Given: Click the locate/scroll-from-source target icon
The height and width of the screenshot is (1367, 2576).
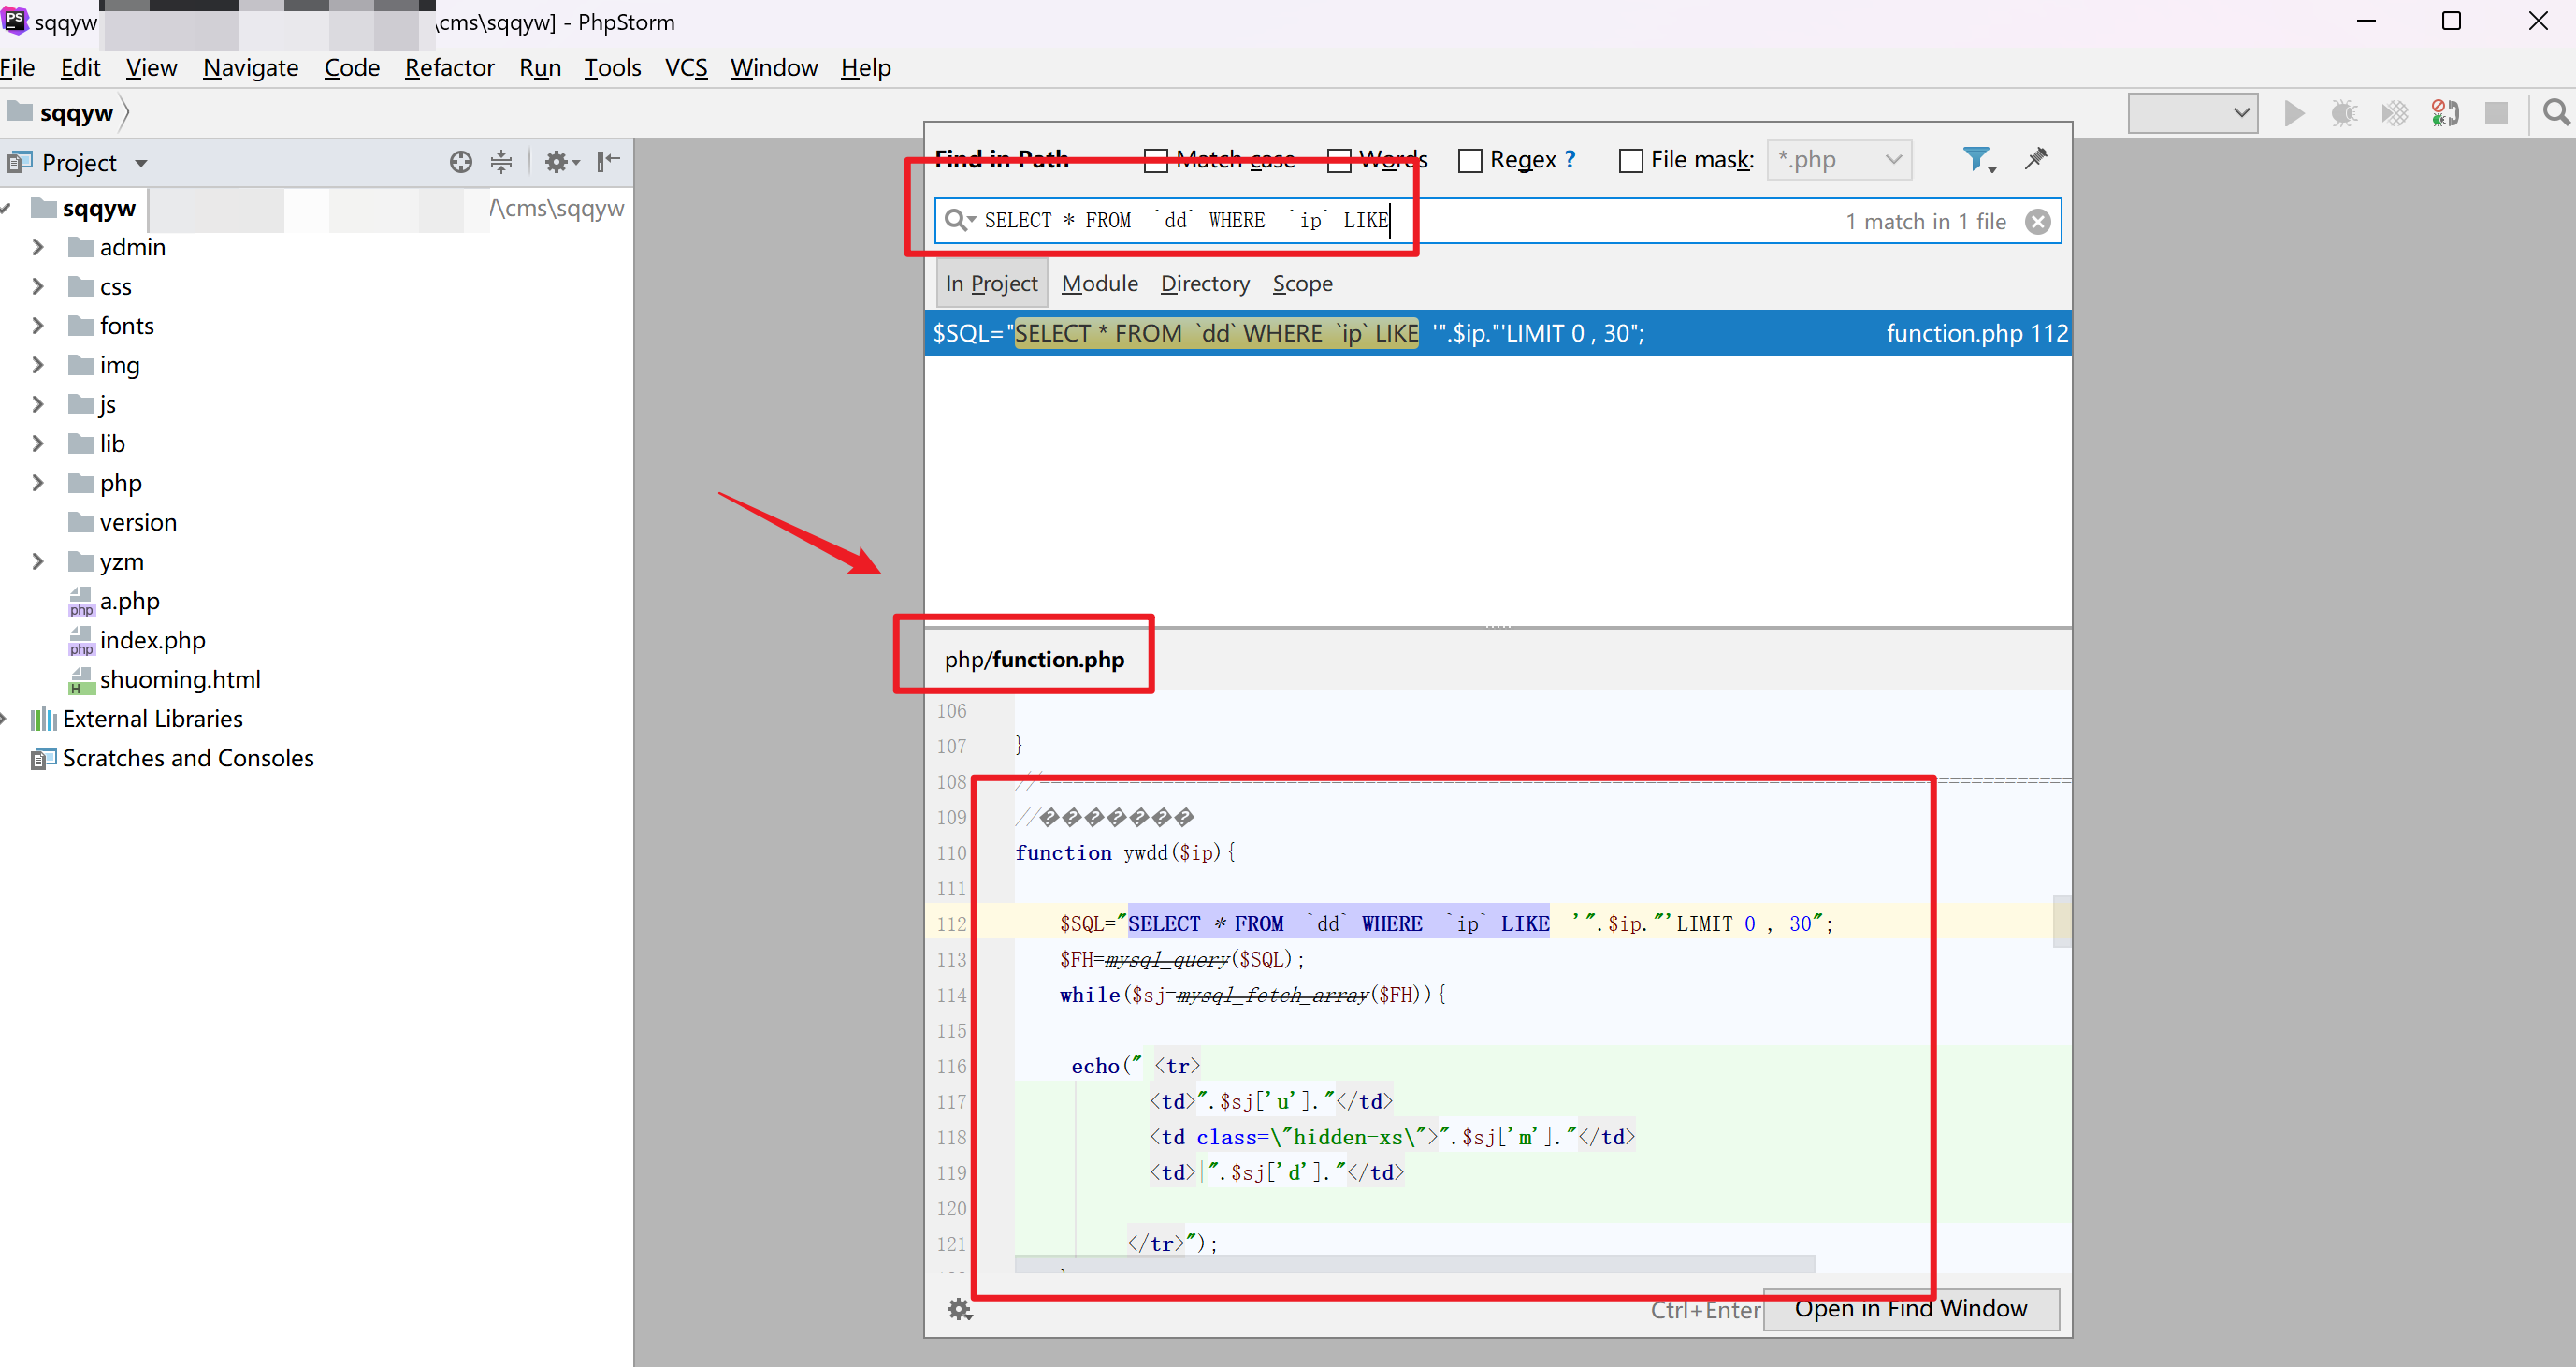Looking at the screenshot, I should (x=460, y=162).
